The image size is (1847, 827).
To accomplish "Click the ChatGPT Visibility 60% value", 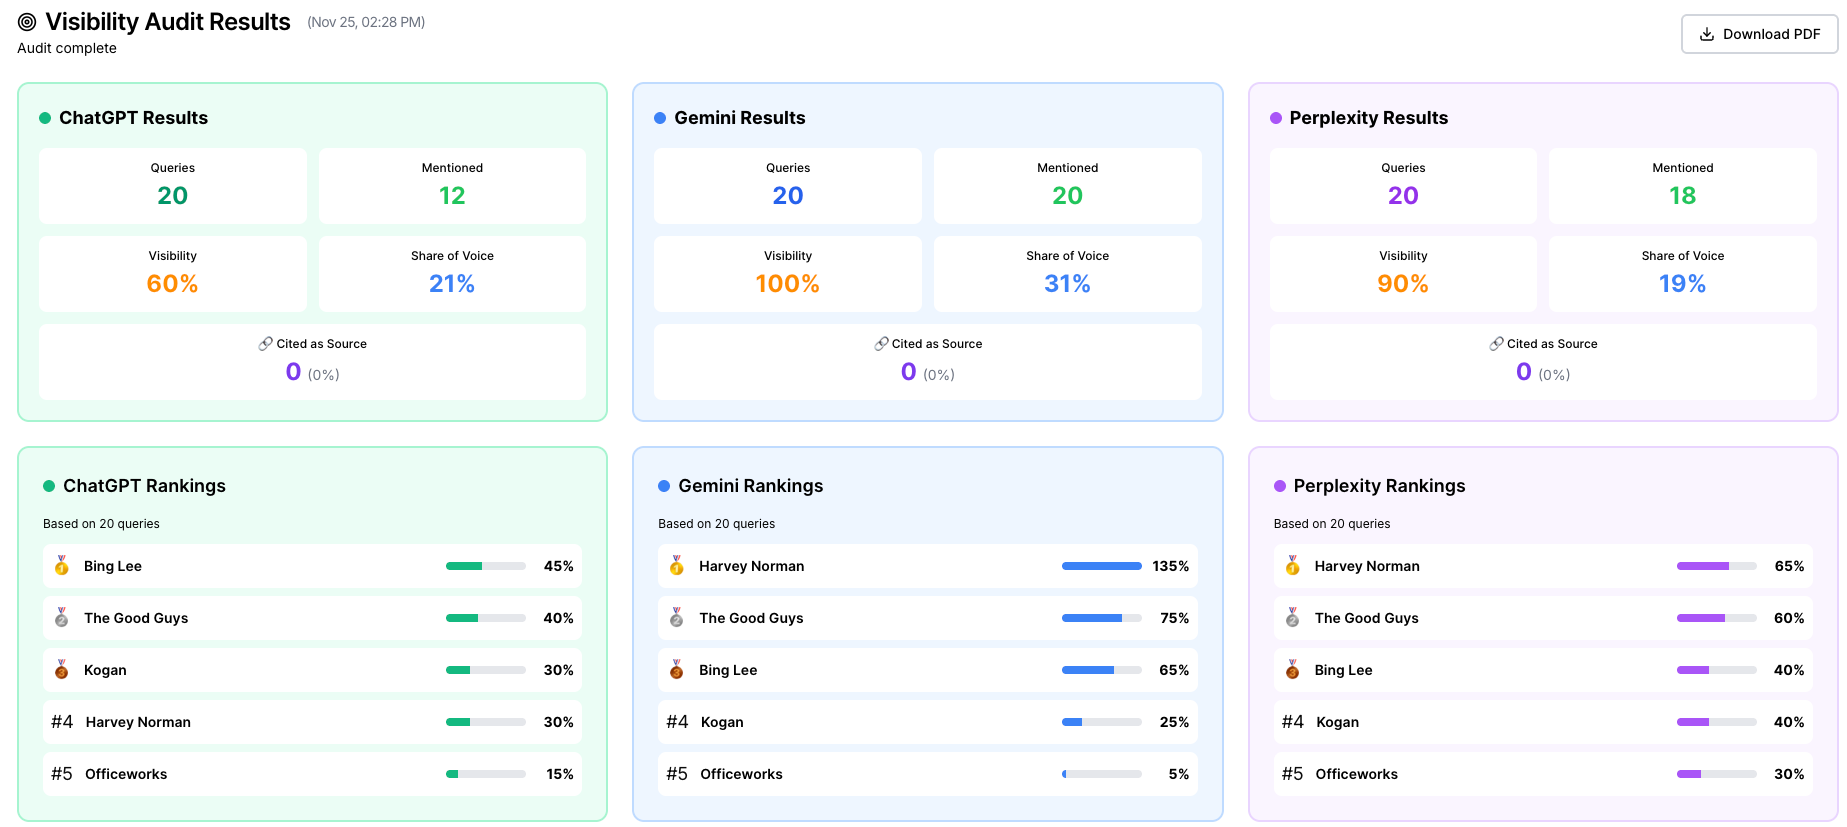I will 172,284.
